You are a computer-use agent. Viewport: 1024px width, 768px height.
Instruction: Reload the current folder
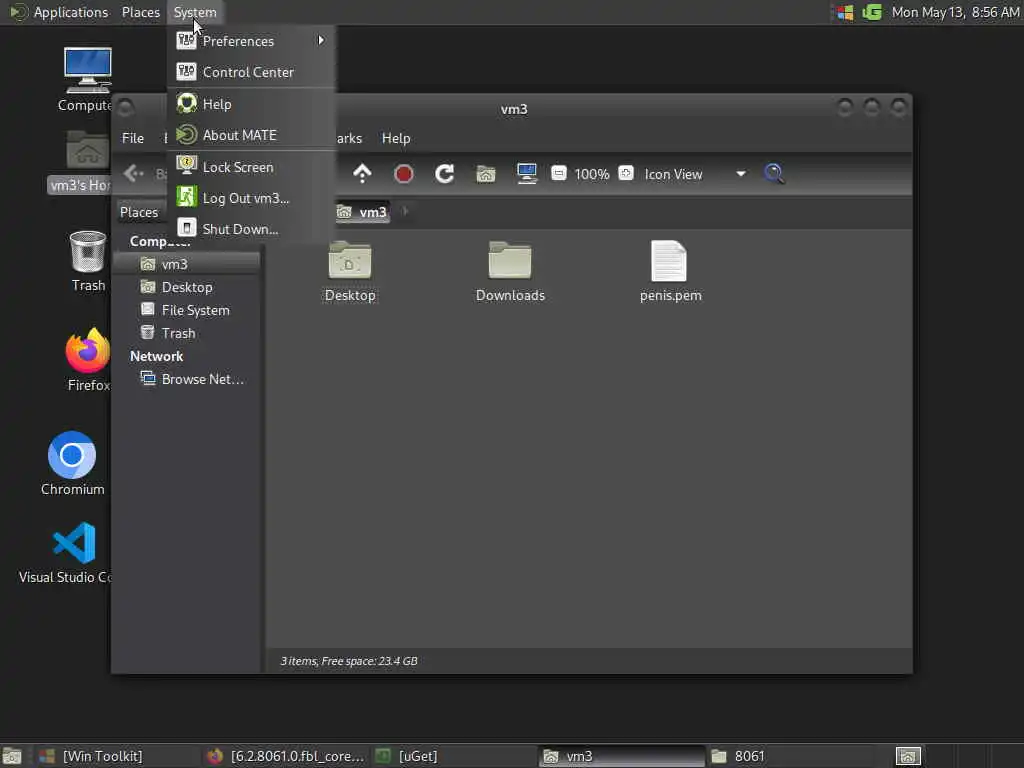pos(445,174)
